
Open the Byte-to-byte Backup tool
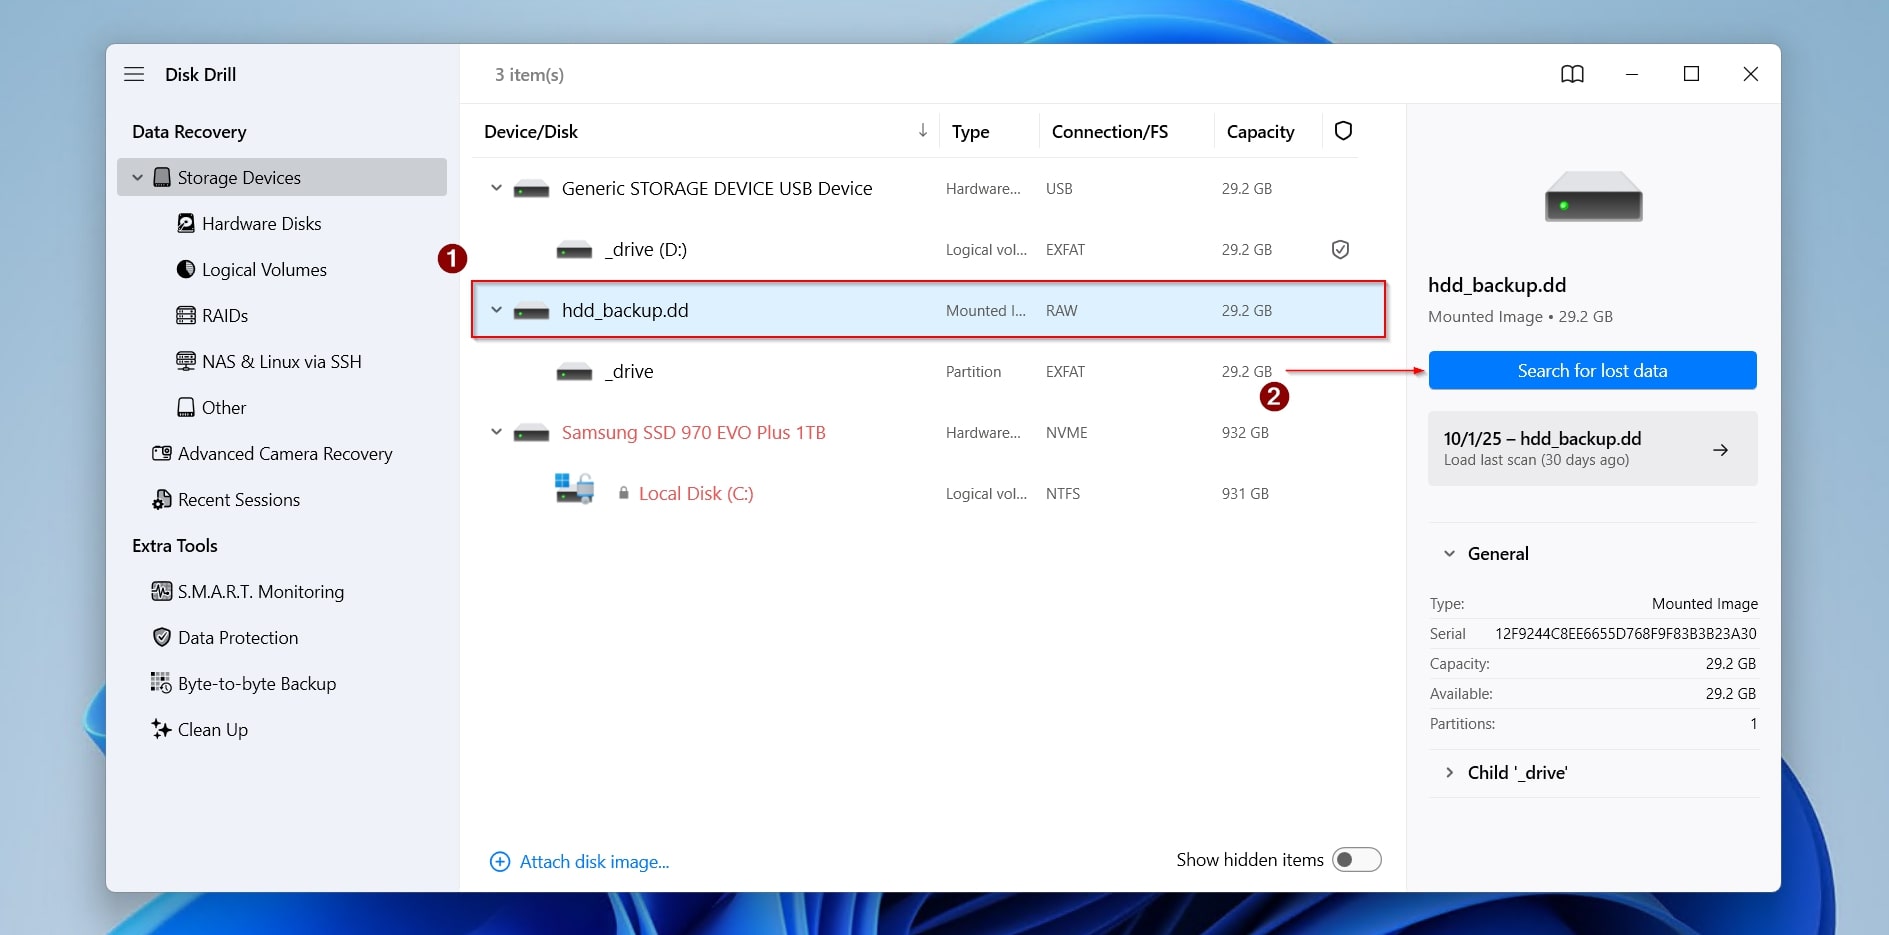click(x=256, y=683)
